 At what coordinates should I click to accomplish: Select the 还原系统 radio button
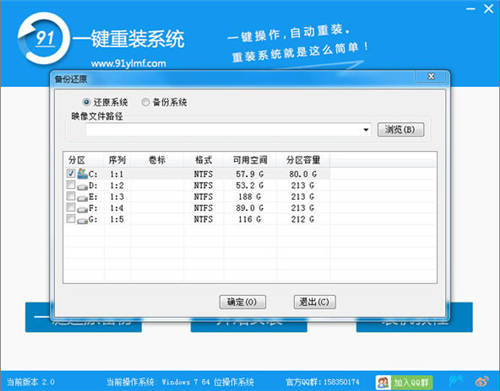(86, 102)
